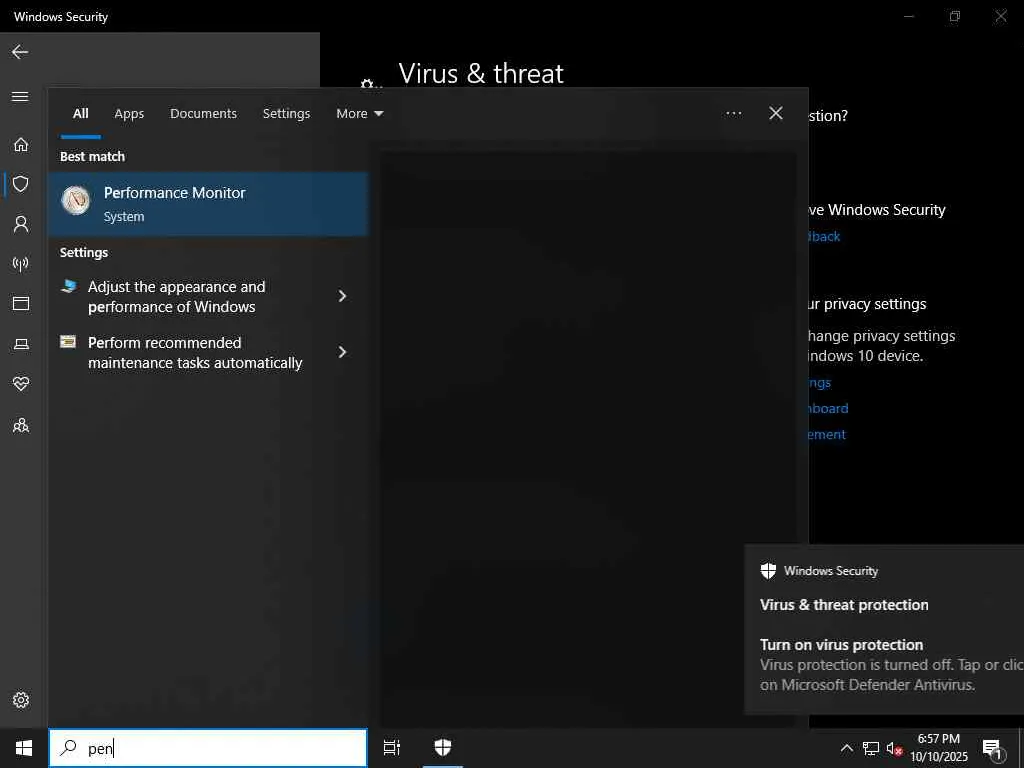Click the Windows Start button
1024x768 pixels.
click(x=24, y=748)
